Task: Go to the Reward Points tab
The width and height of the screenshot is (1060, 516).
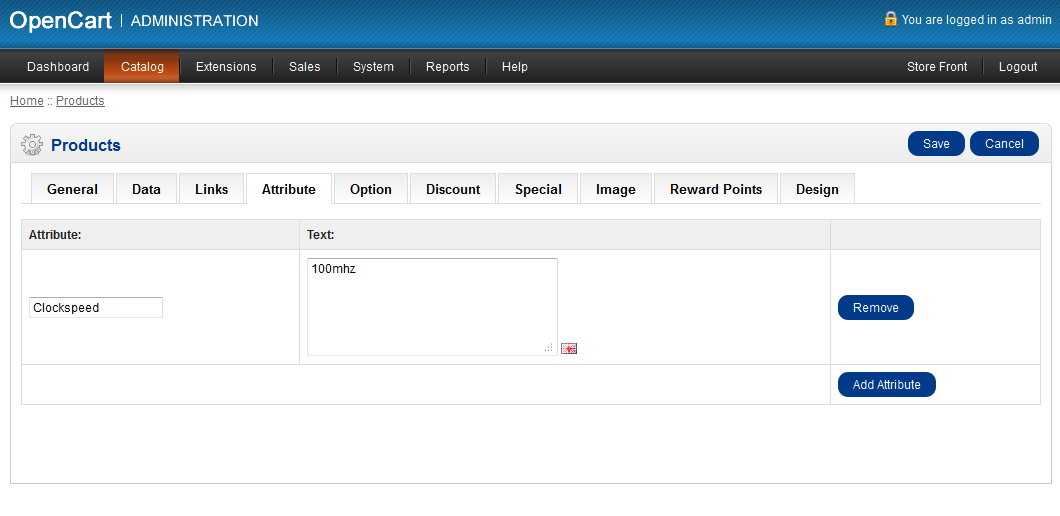Action: click(x=716, y=189)
